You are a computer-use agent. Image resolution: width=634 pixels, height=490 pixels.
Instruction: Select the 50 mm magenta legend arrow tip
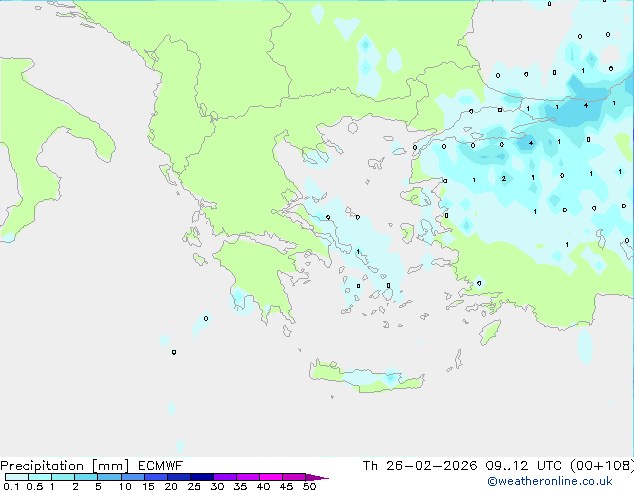click(320, 478)
